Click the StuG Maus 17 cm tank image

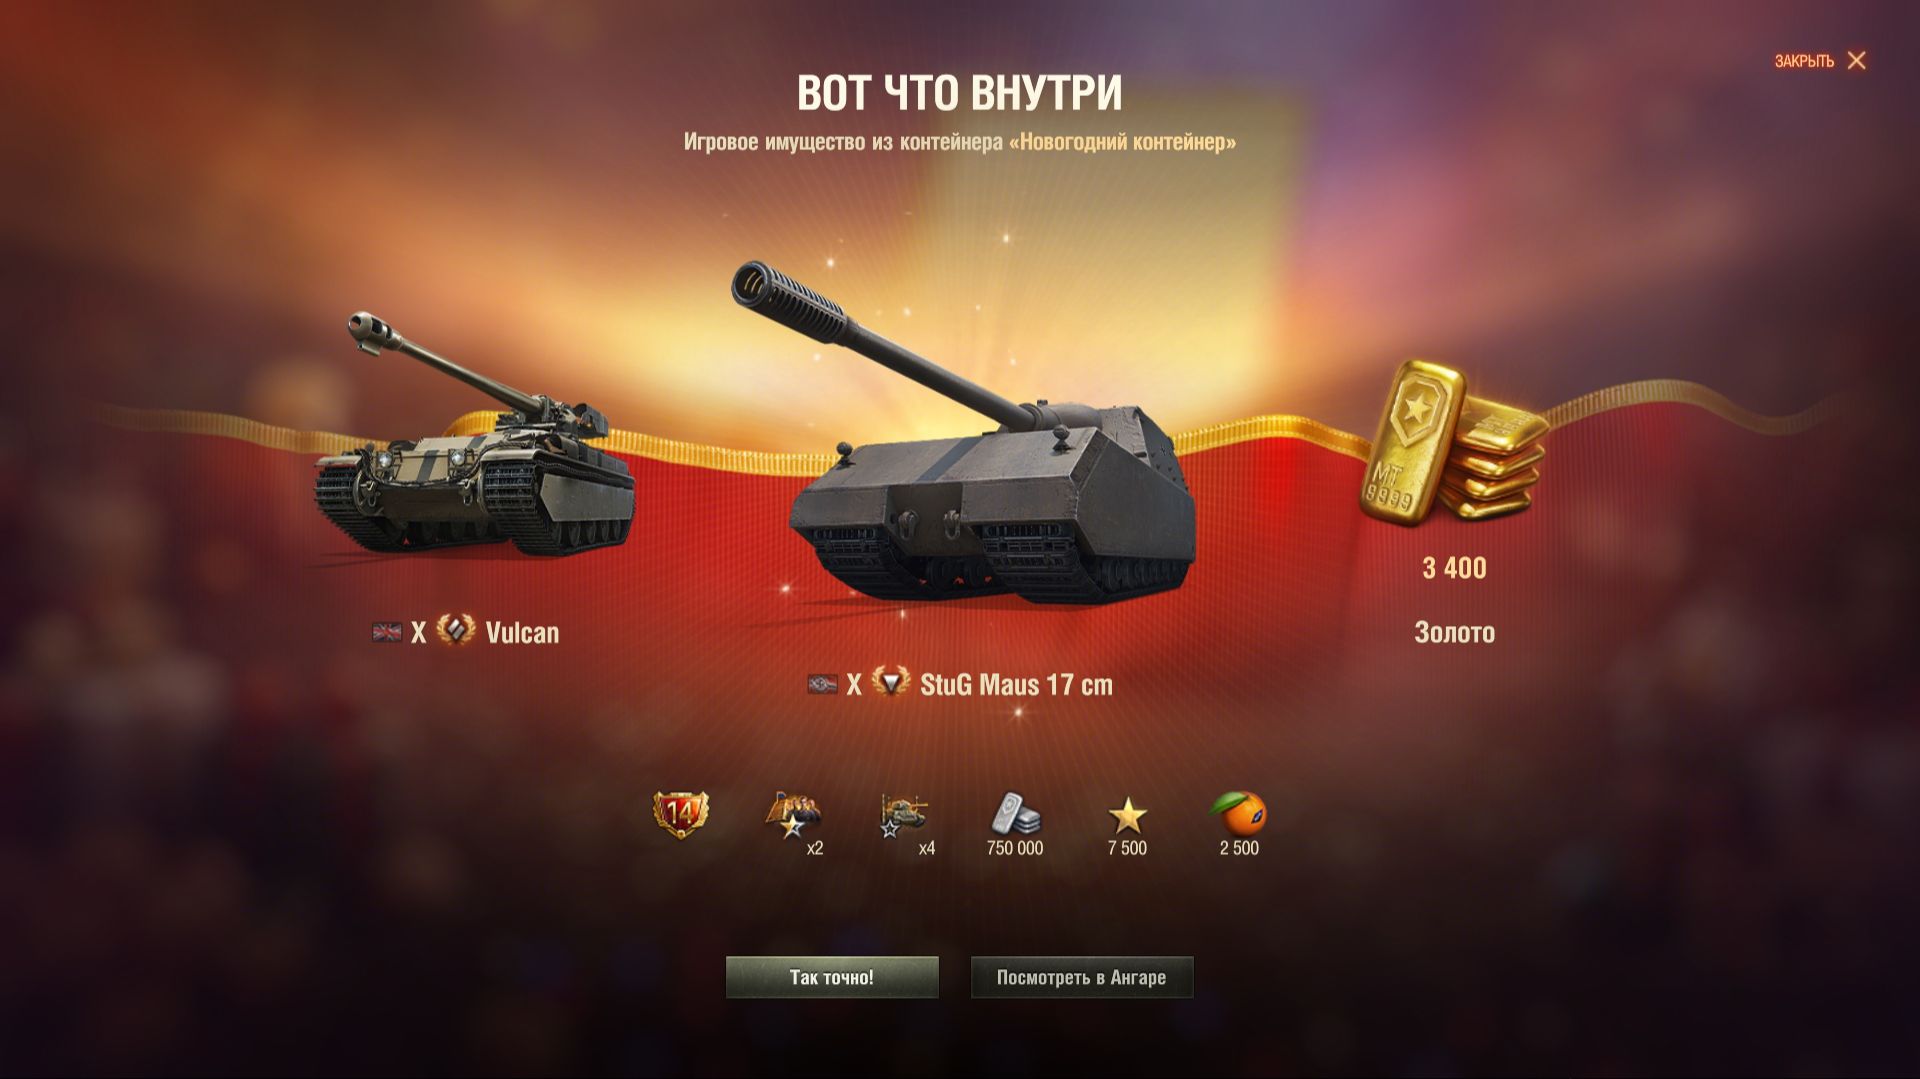click(x=992, y=430)
